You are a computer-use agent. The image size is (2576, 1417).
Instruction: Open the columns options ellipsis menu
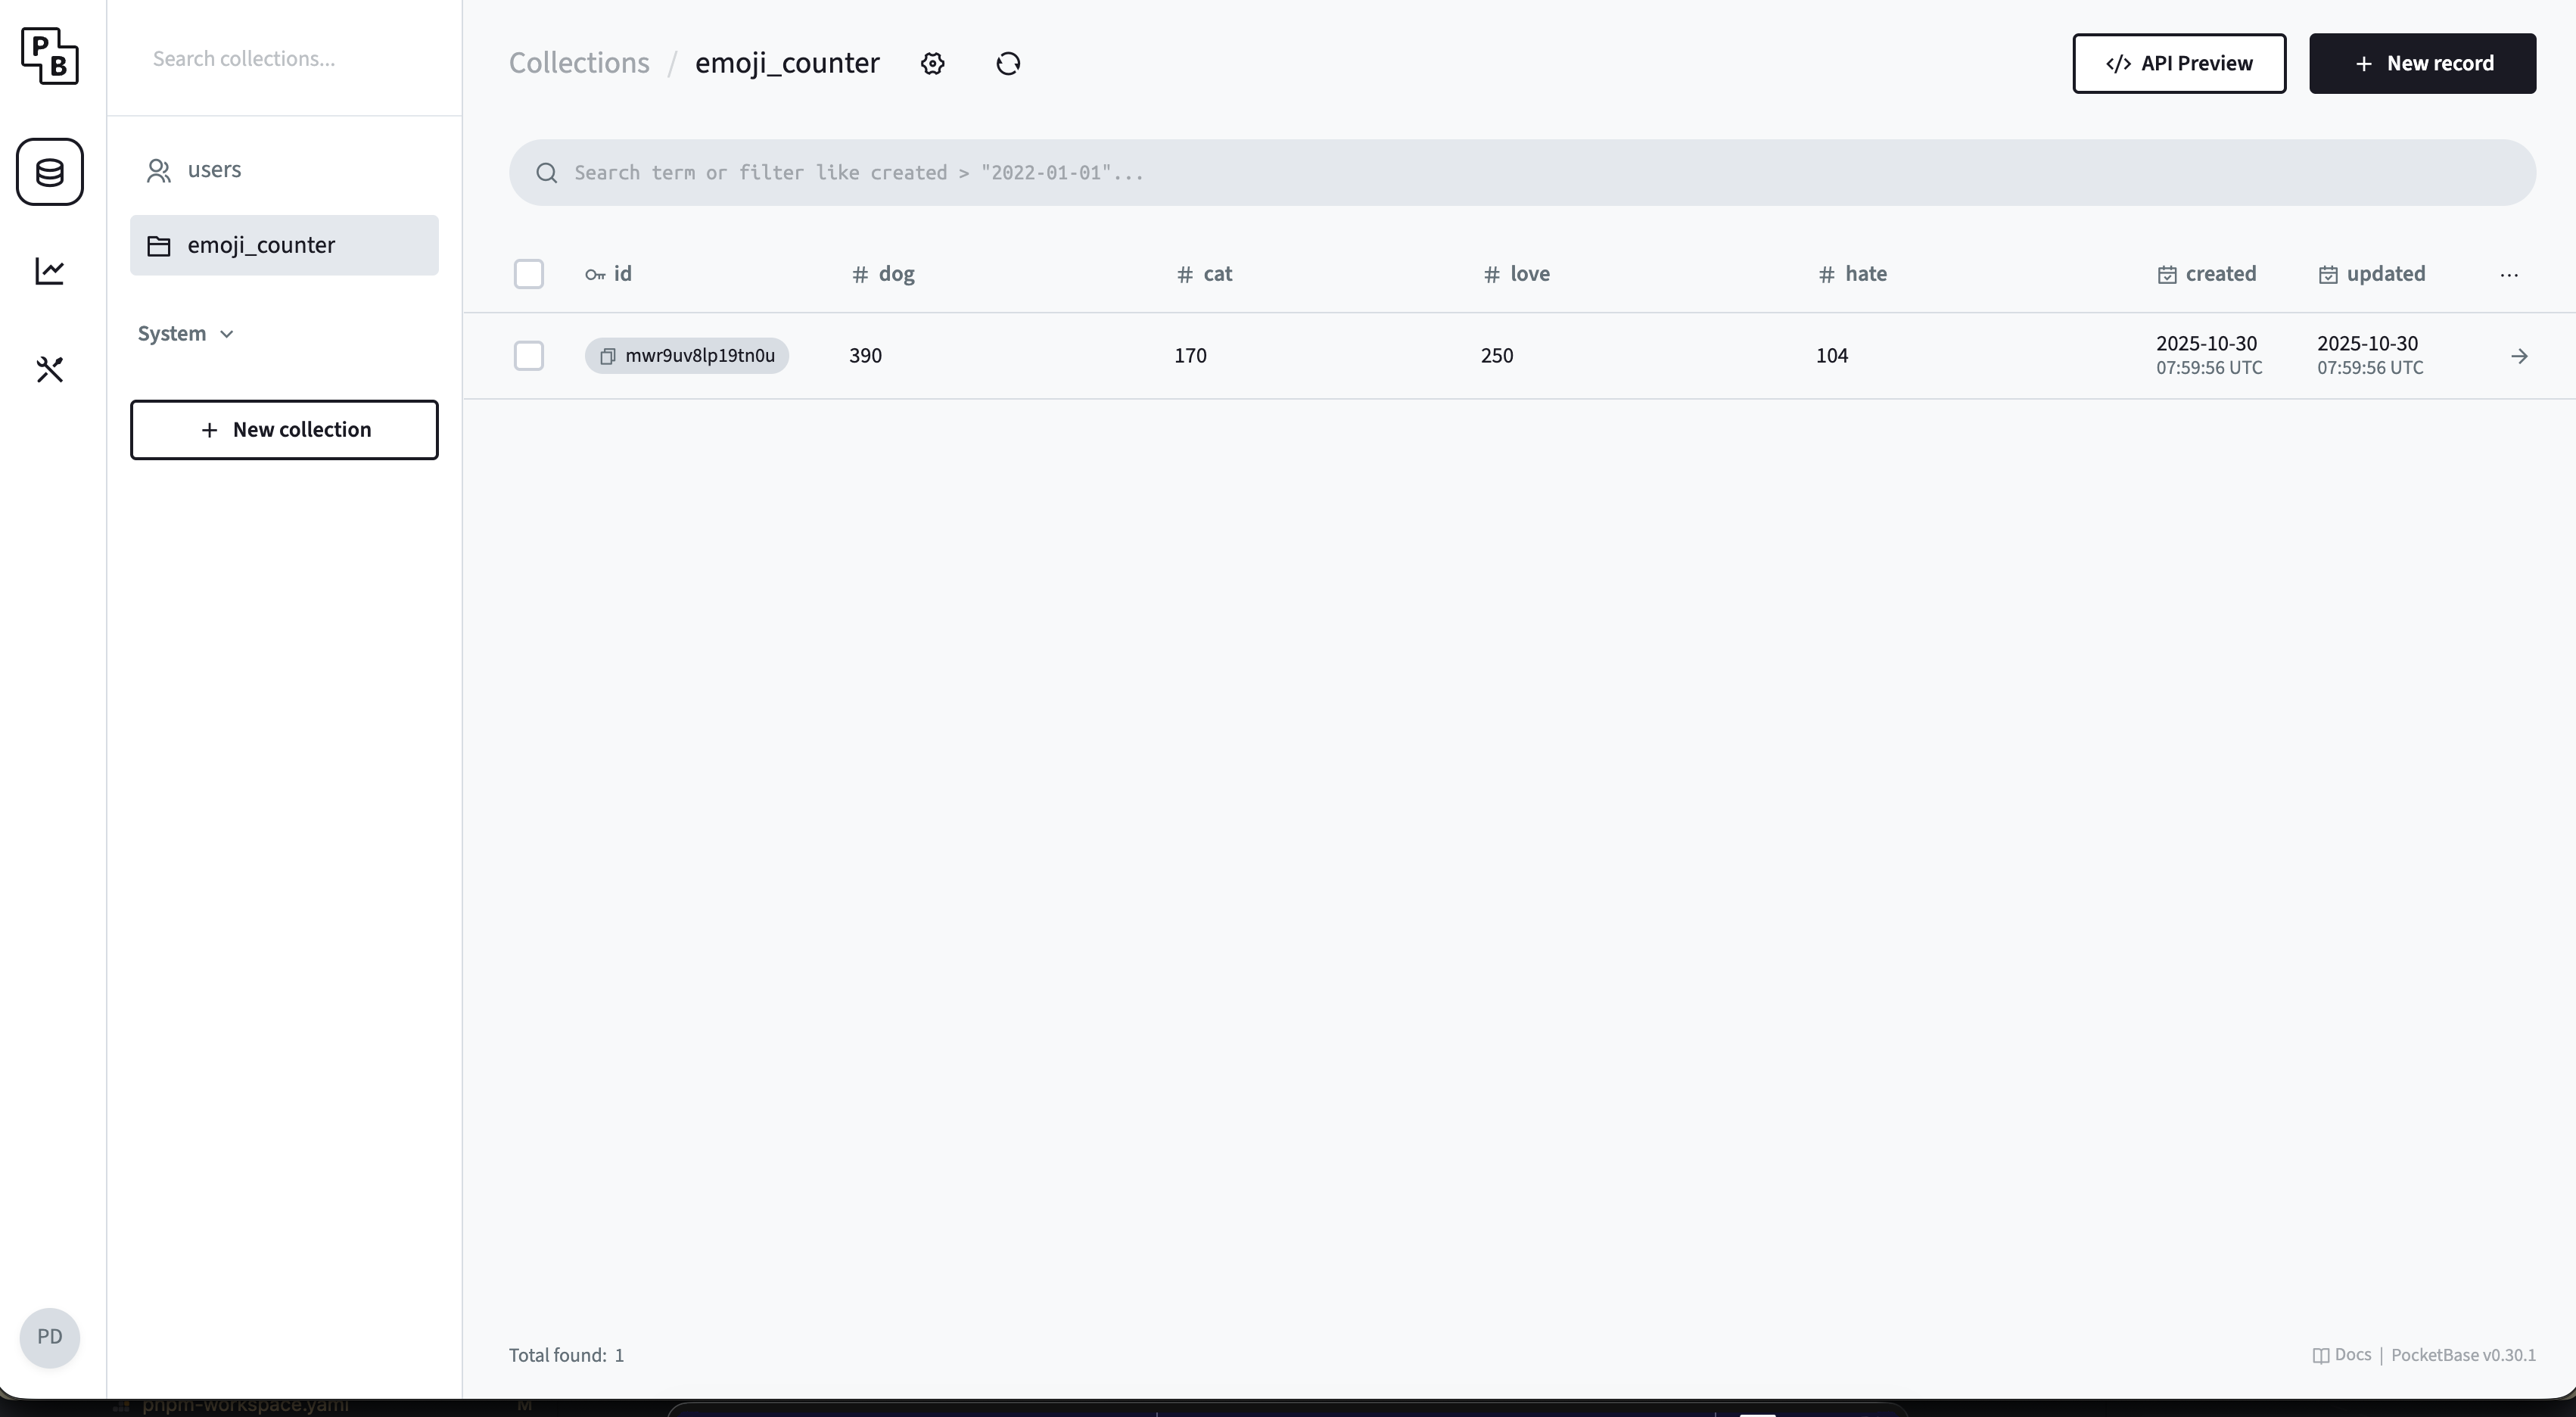point(2510,275)
